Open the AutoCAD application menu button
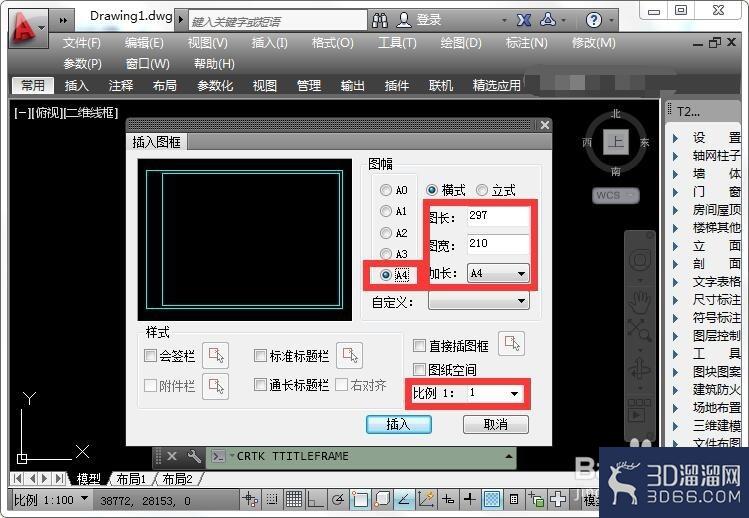The width and height of the screenshot is (749, 518). coord(28,29)
